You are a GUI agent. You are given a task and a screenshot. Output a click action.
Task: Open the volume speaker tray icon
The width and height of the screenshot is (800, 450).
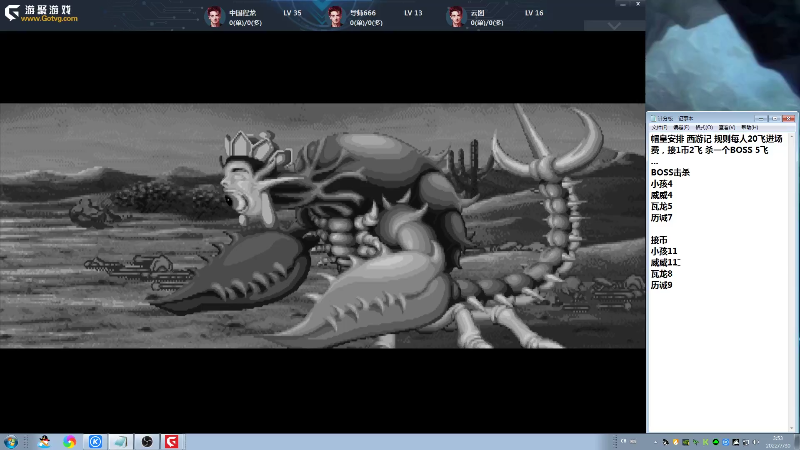pyautogui.click(x=756, y=442)
